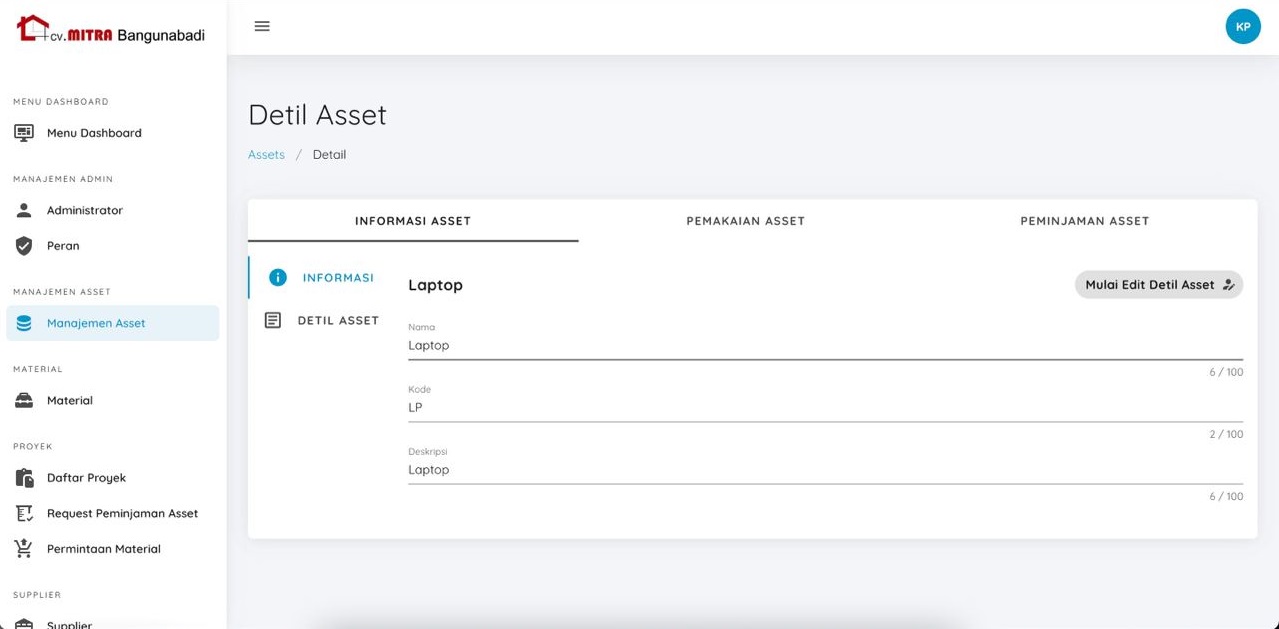This screenshot has height=629, width=1279.
Task: Click the Deskripsi input field
Action: pos(825,470)
